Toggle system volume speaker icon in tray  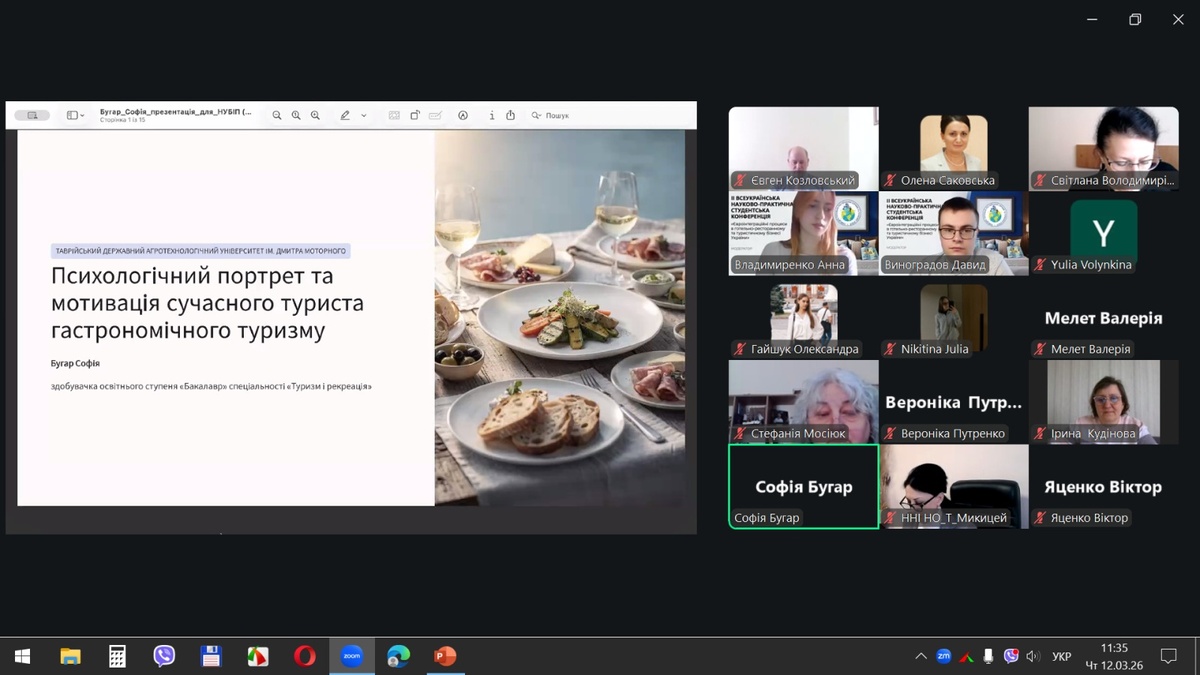point(1033,656)
